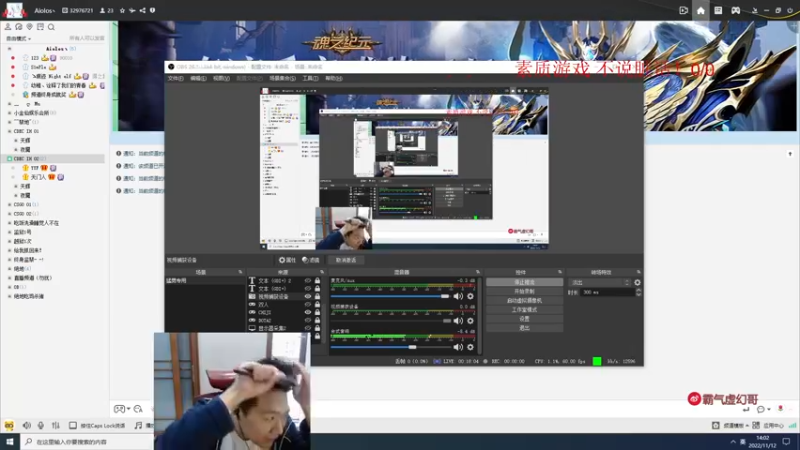Click the 停止推流 stop streaming button

(524, 282)
